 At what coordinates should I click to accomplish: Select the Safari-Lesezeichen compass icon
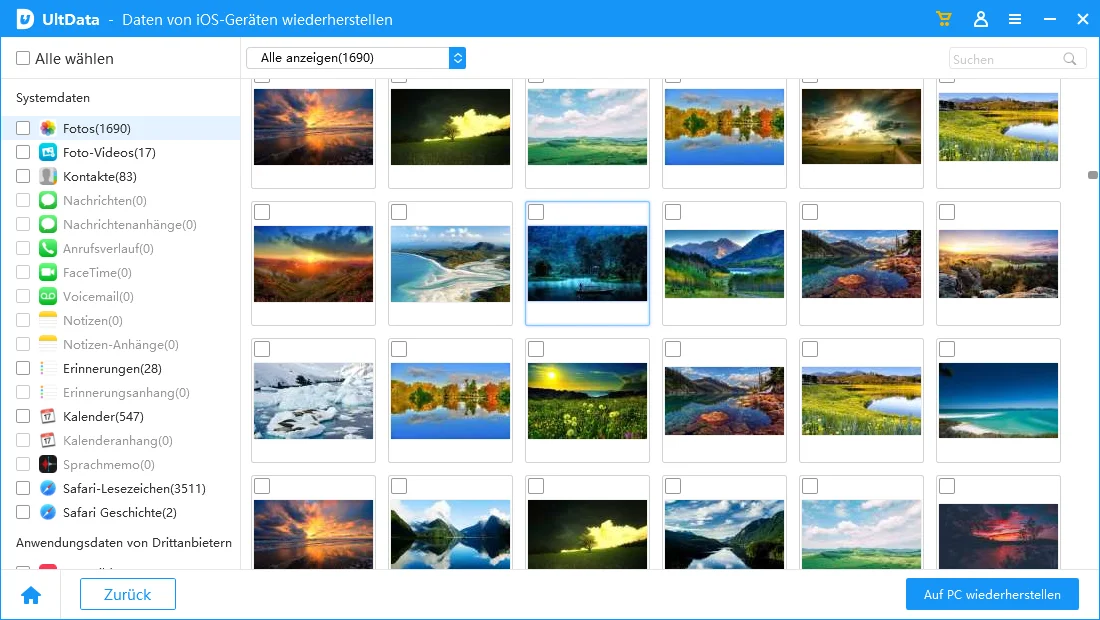tap(48, 489)
